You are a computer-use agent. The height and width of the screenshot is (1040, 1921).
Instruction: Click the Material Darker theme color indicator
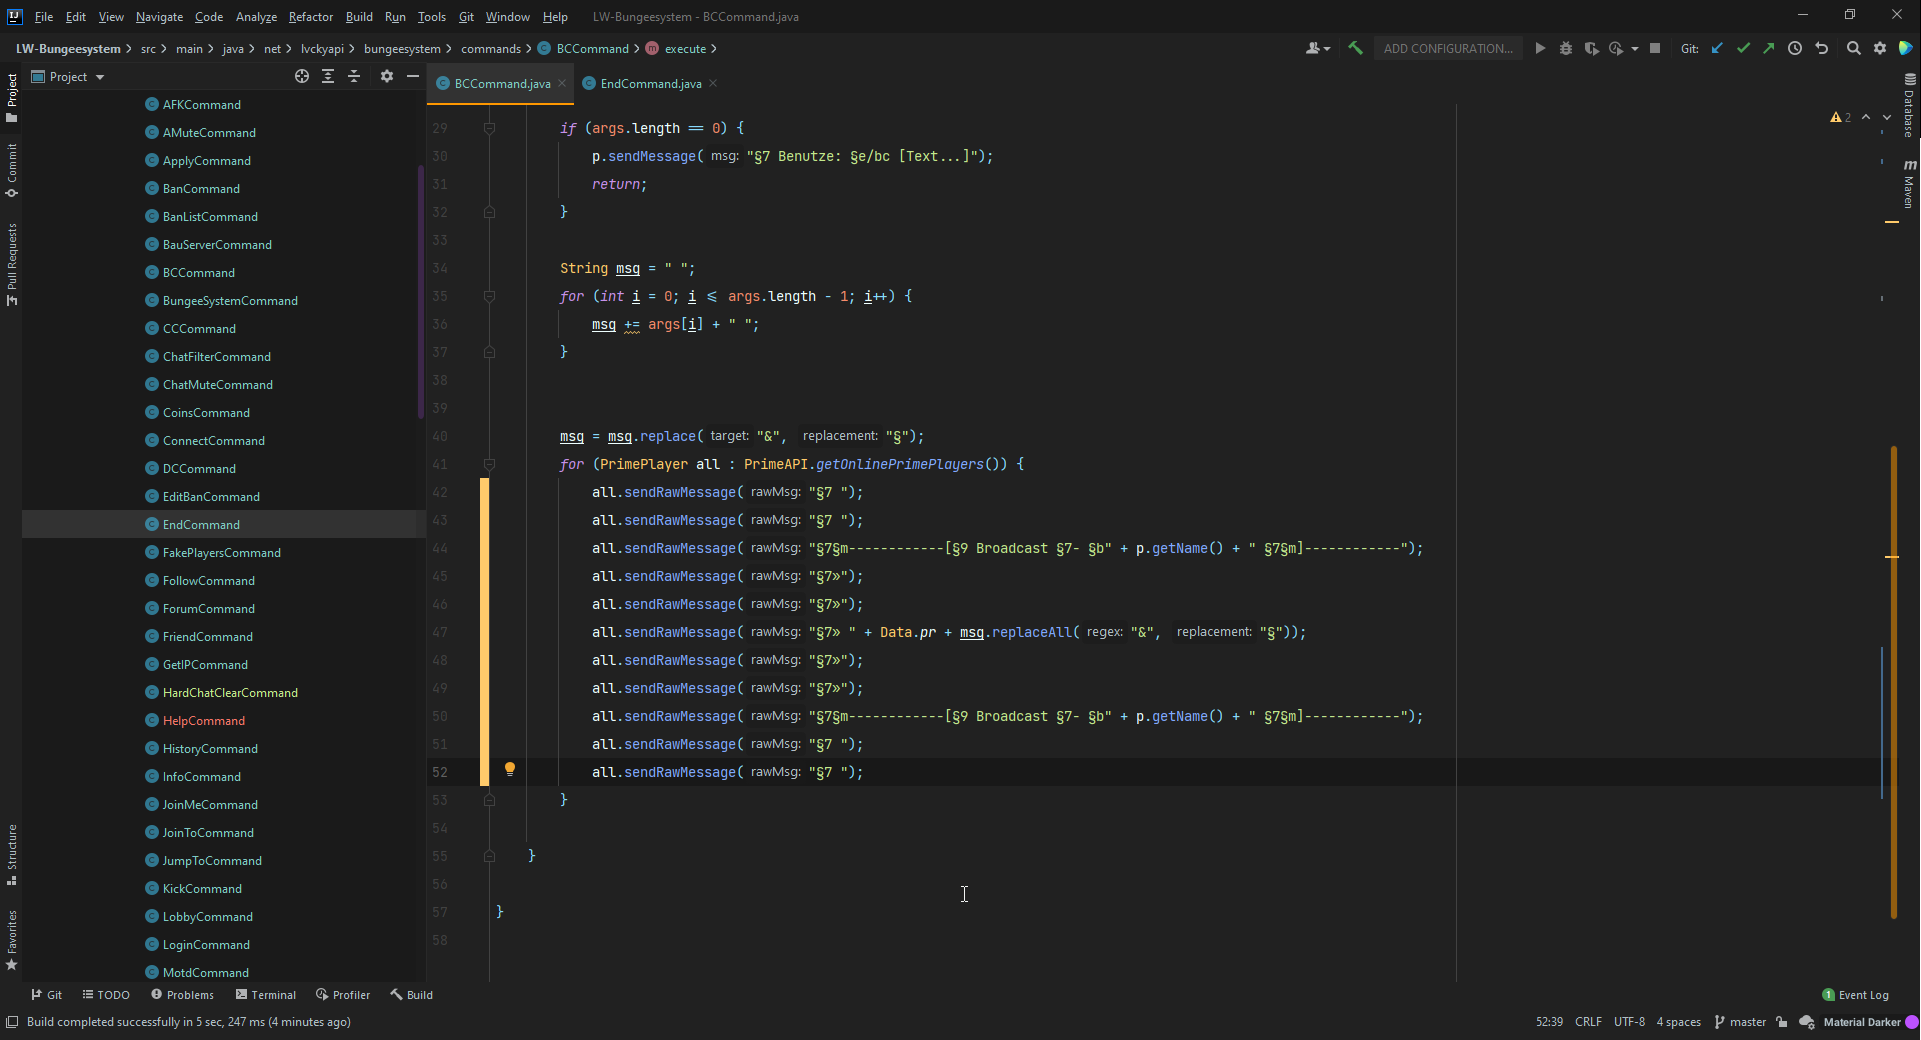pyautogui.click(x=1912, y=1022)
